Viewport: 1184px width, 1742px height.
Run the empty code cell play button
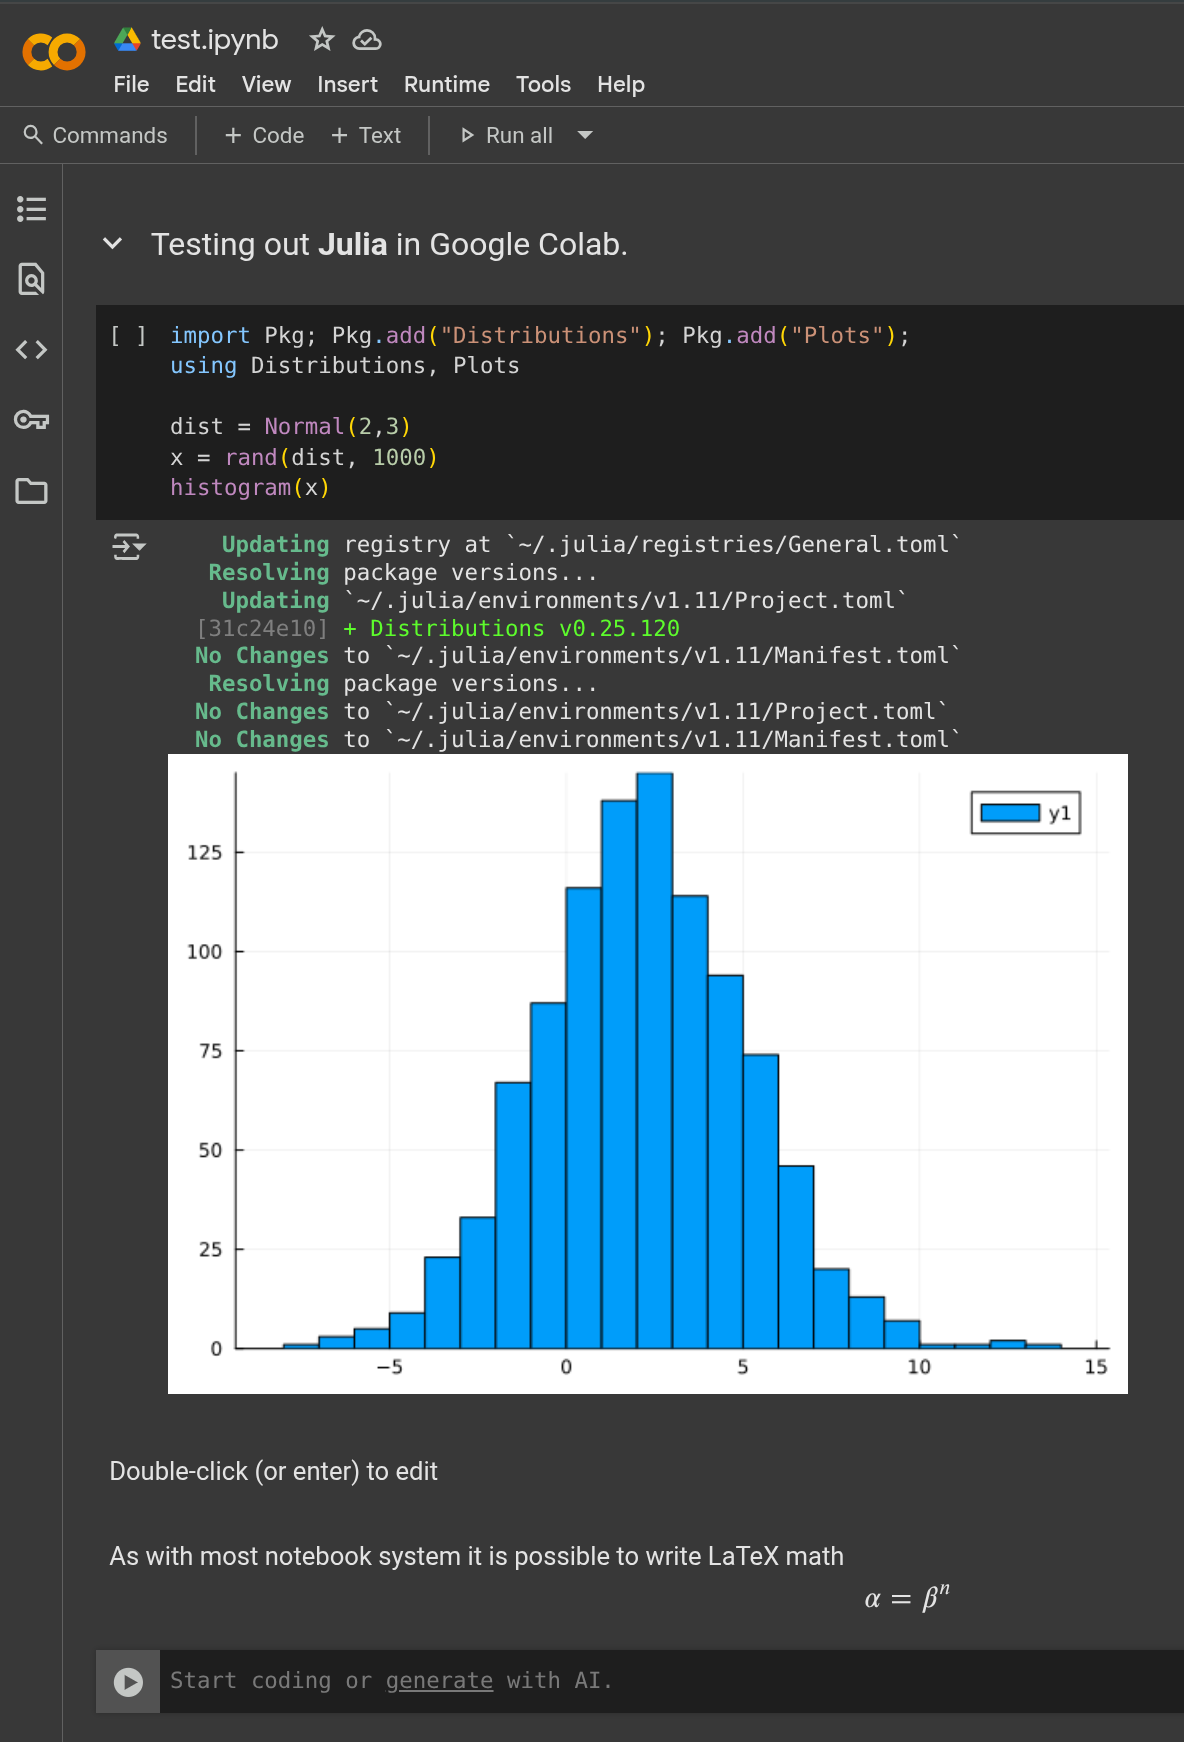[x=128, y=1682]
